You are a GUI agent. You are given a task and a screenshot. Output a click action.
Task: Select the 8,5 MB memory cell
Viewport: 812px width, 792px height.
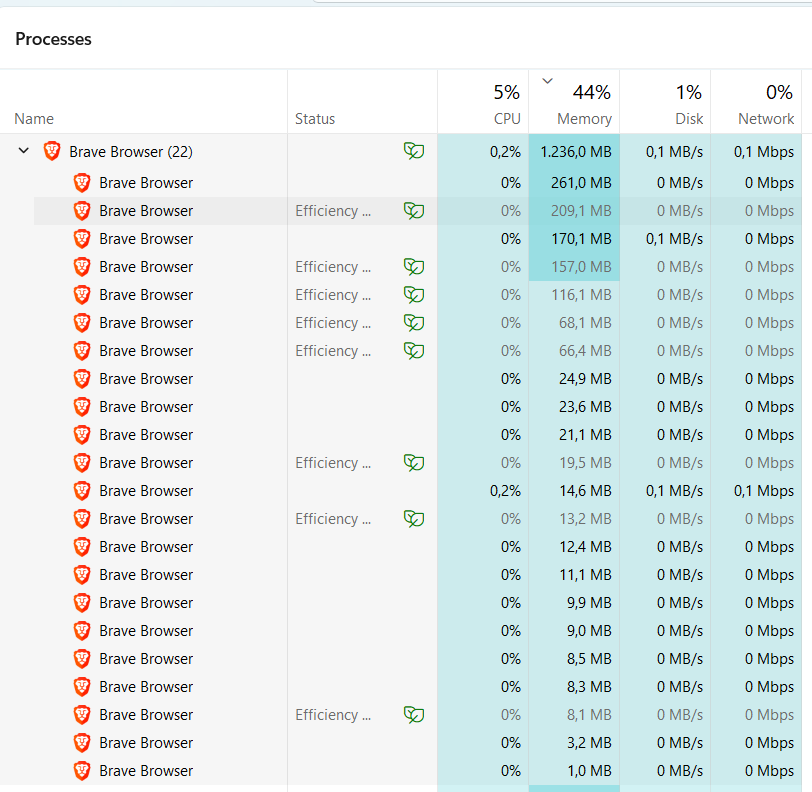click(574, 658)
